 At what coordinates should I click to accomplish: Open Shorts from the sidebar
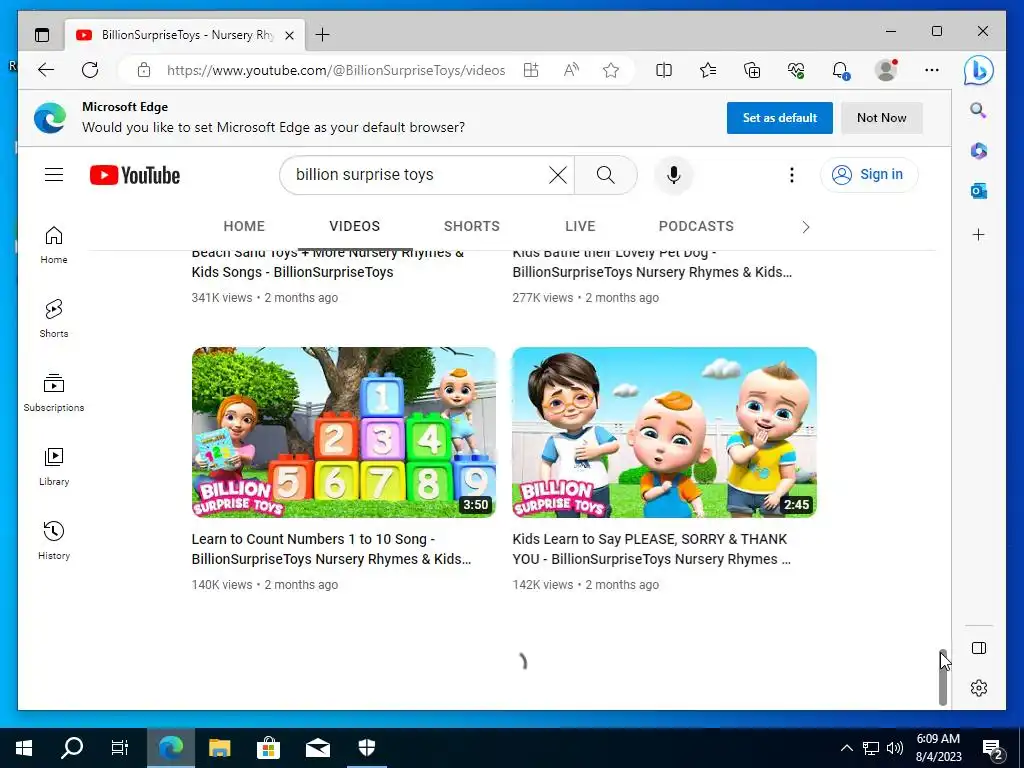pyautogui.click(x=54, y=319)
